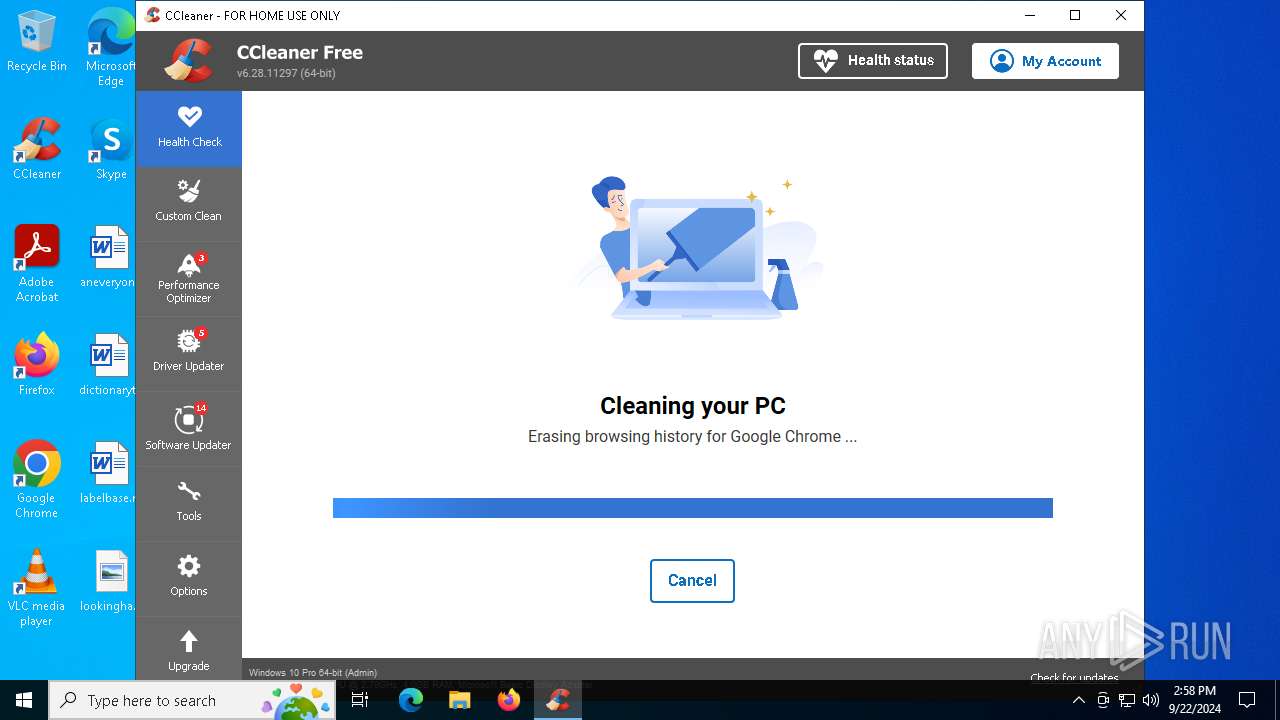Open File Explorer from the taskbar

459,700
